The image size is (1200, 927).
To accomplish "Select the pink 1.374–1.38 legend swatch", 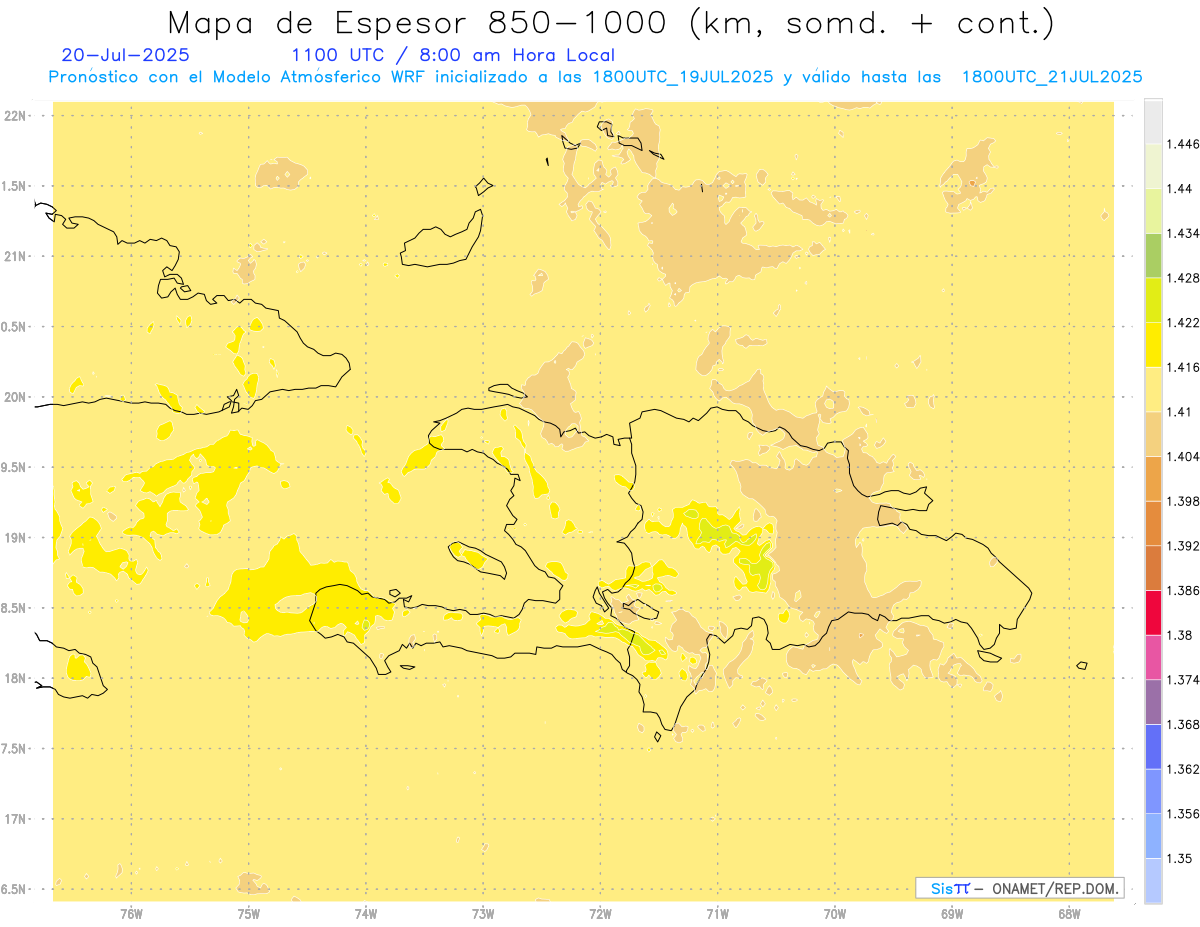I will (x=1153, y=657).
